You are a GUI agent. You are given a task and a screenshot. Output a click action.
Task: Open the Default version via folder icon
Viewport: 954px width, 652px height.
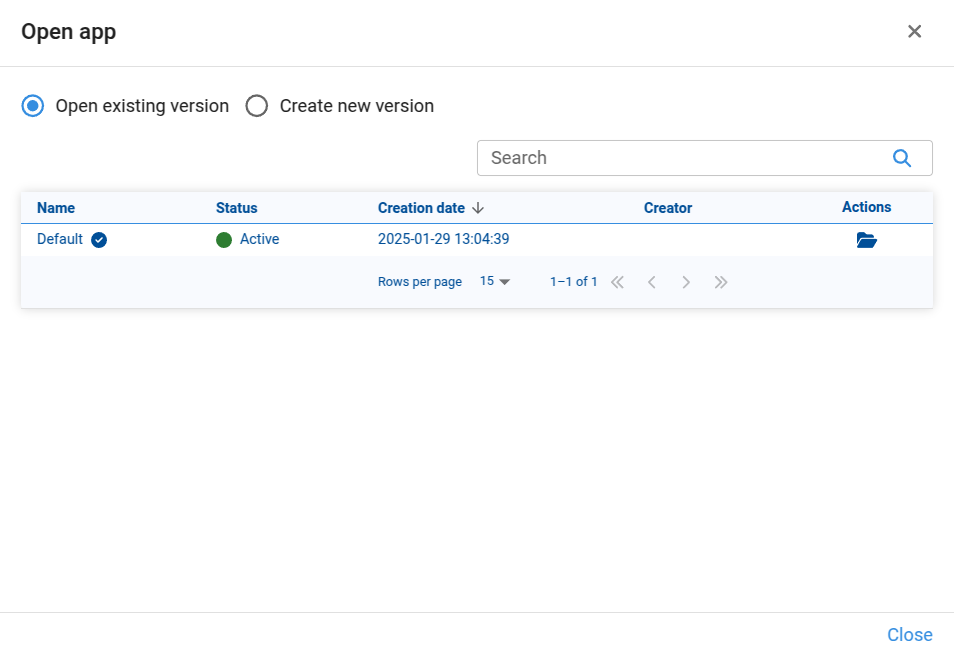coord(866,240)
